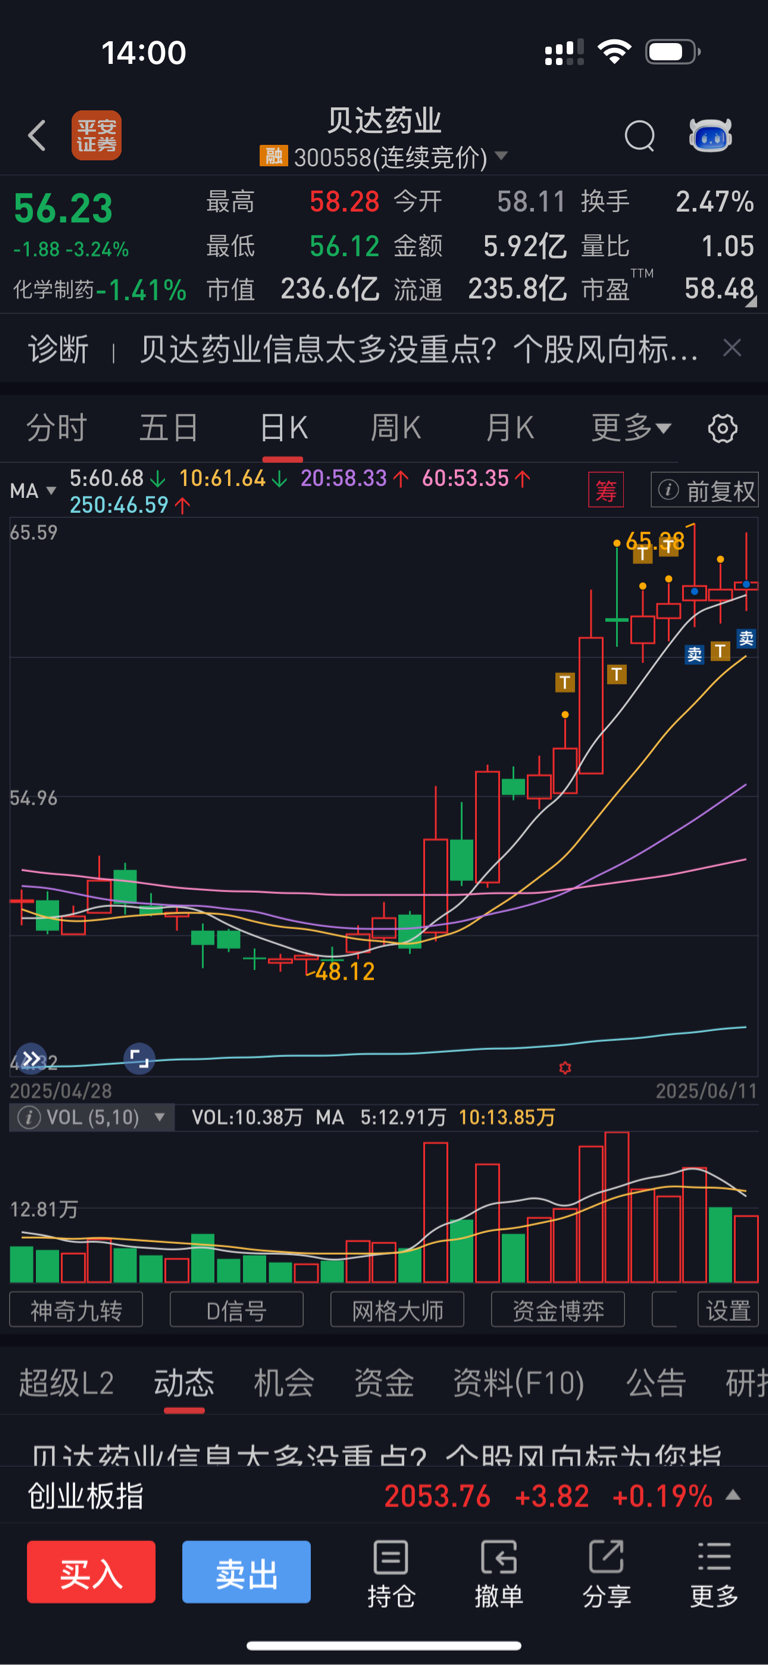Tap the 2053.76 index value
This screenshot has height=1665, width=768.
(x=437, y=1496)
